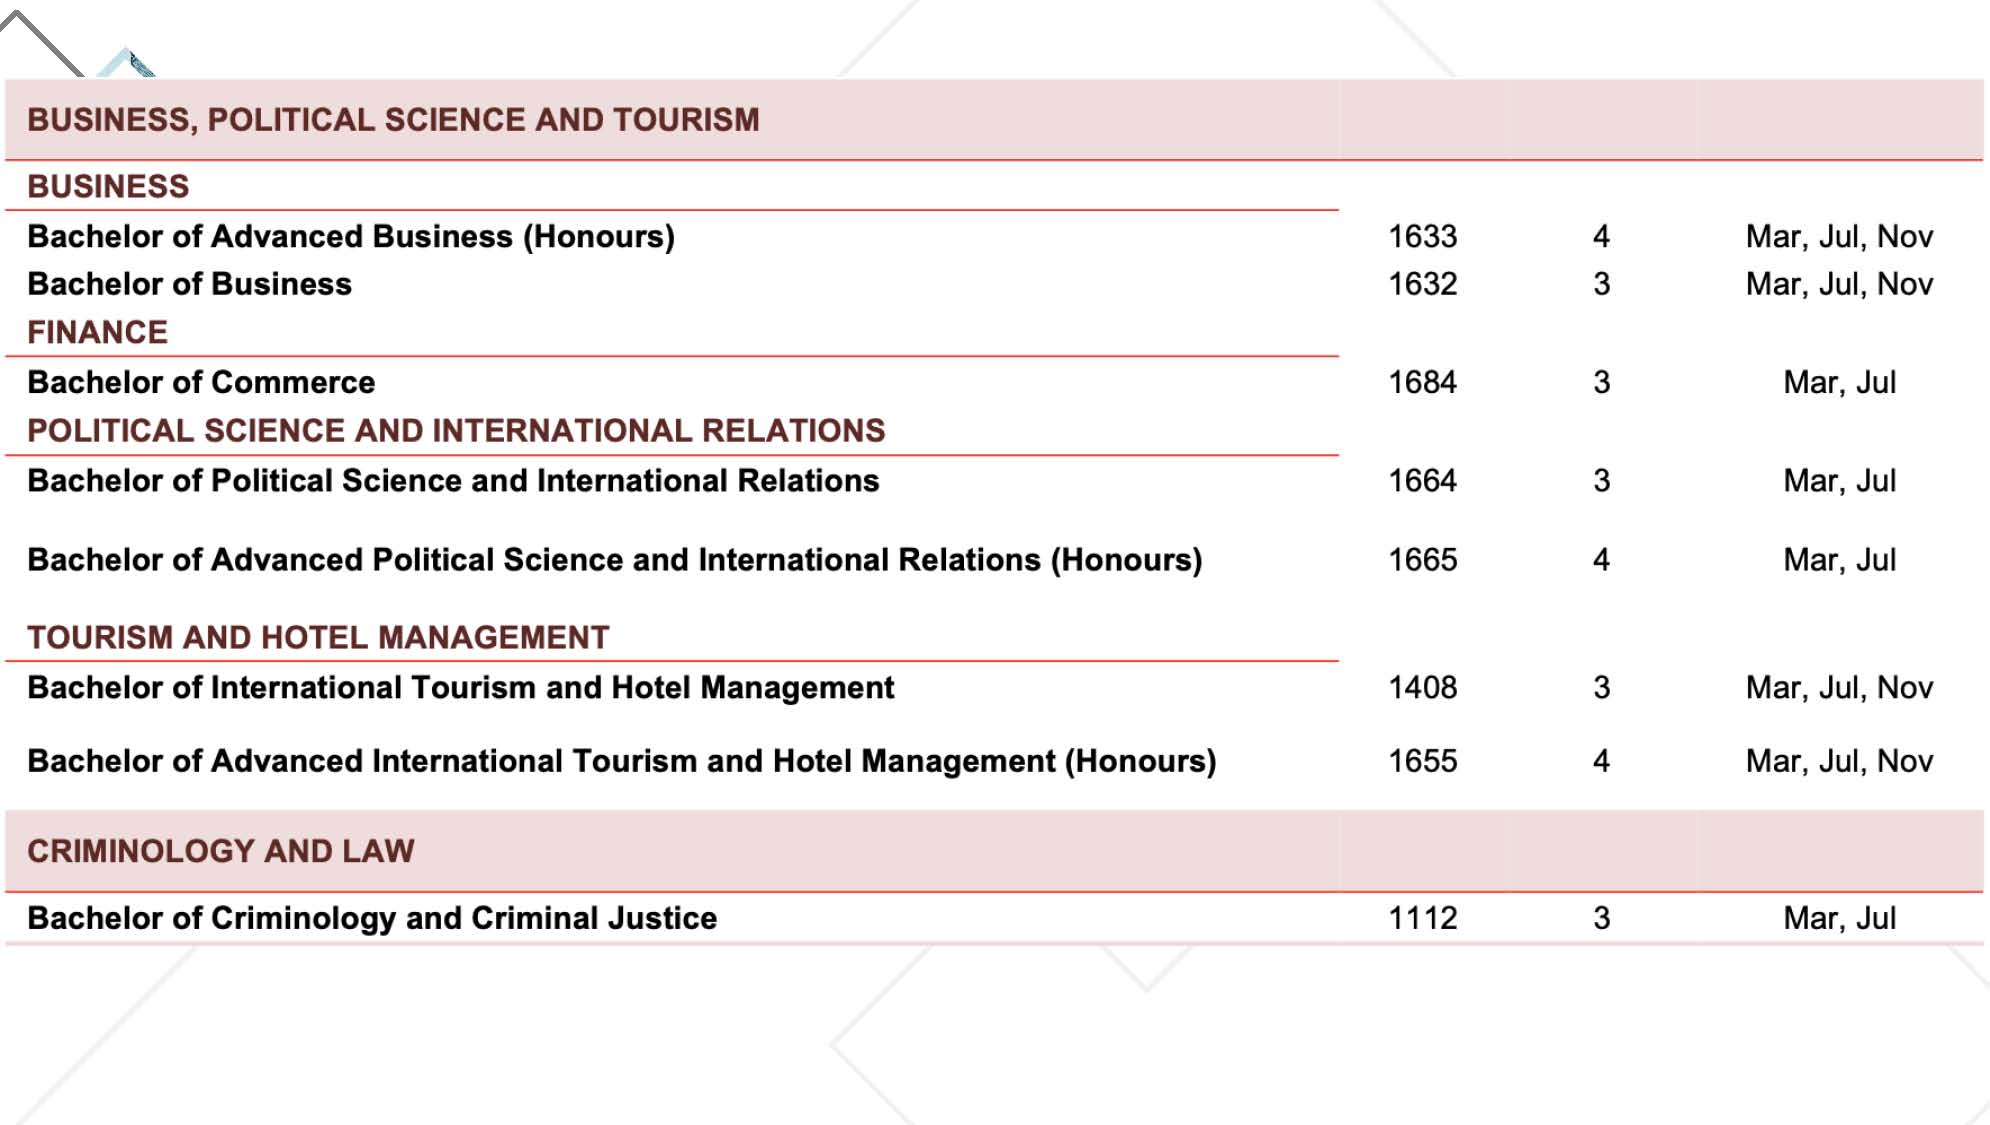This screenshot has height=1125, width=1990.
Task: Click Bachelor of International Tourism and Hotel Management
Action: point(461,688)
